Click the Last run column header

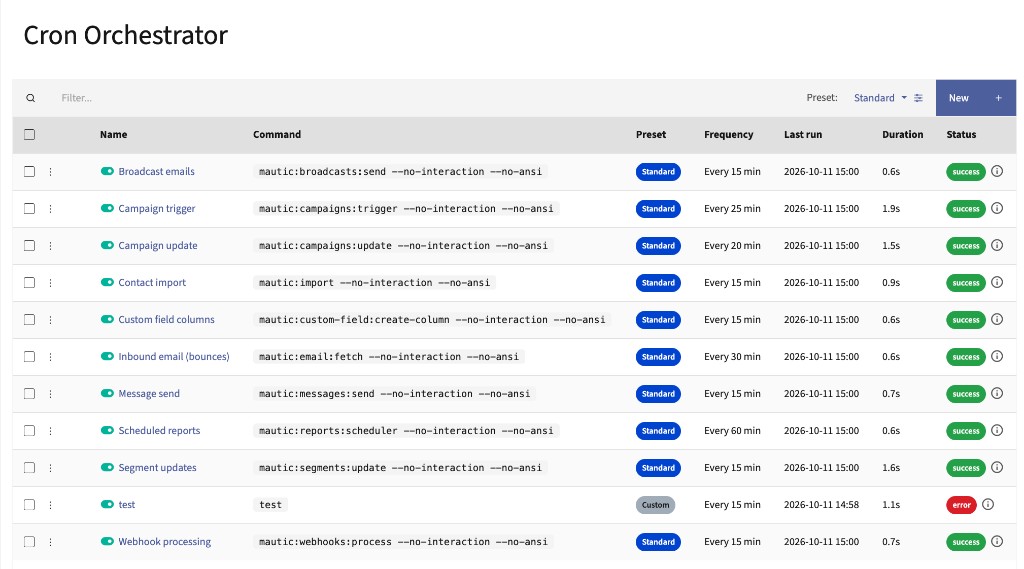coord(803,135)
